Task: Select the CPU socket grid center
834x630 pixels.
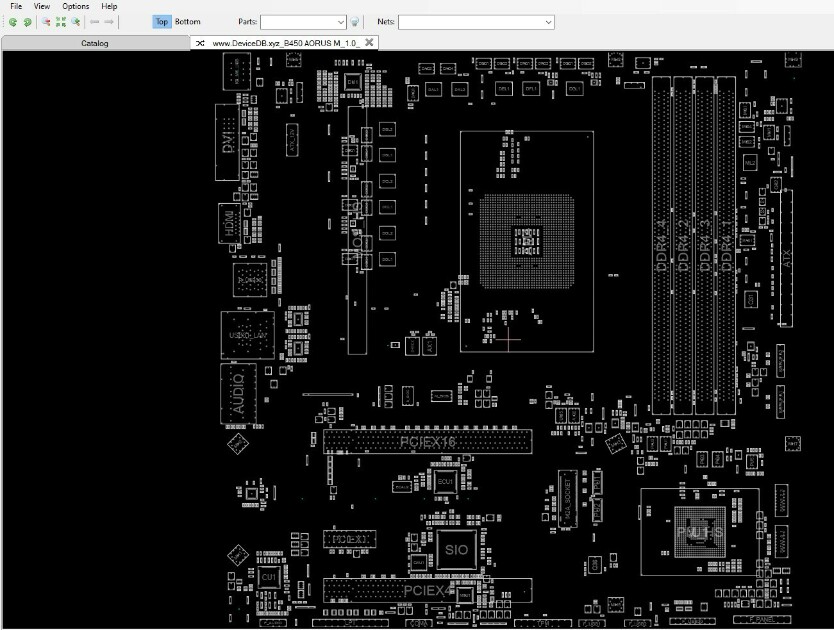Action: pos(527,241)
